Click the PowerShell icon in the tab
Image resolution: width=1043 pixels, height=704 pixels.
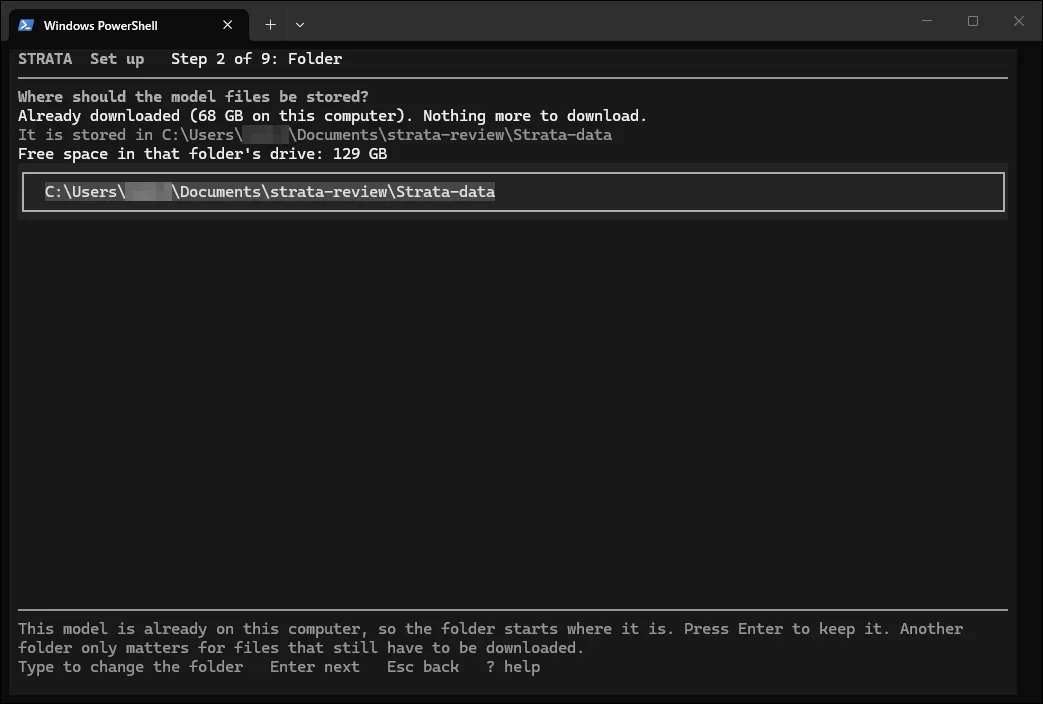(26, 25)
